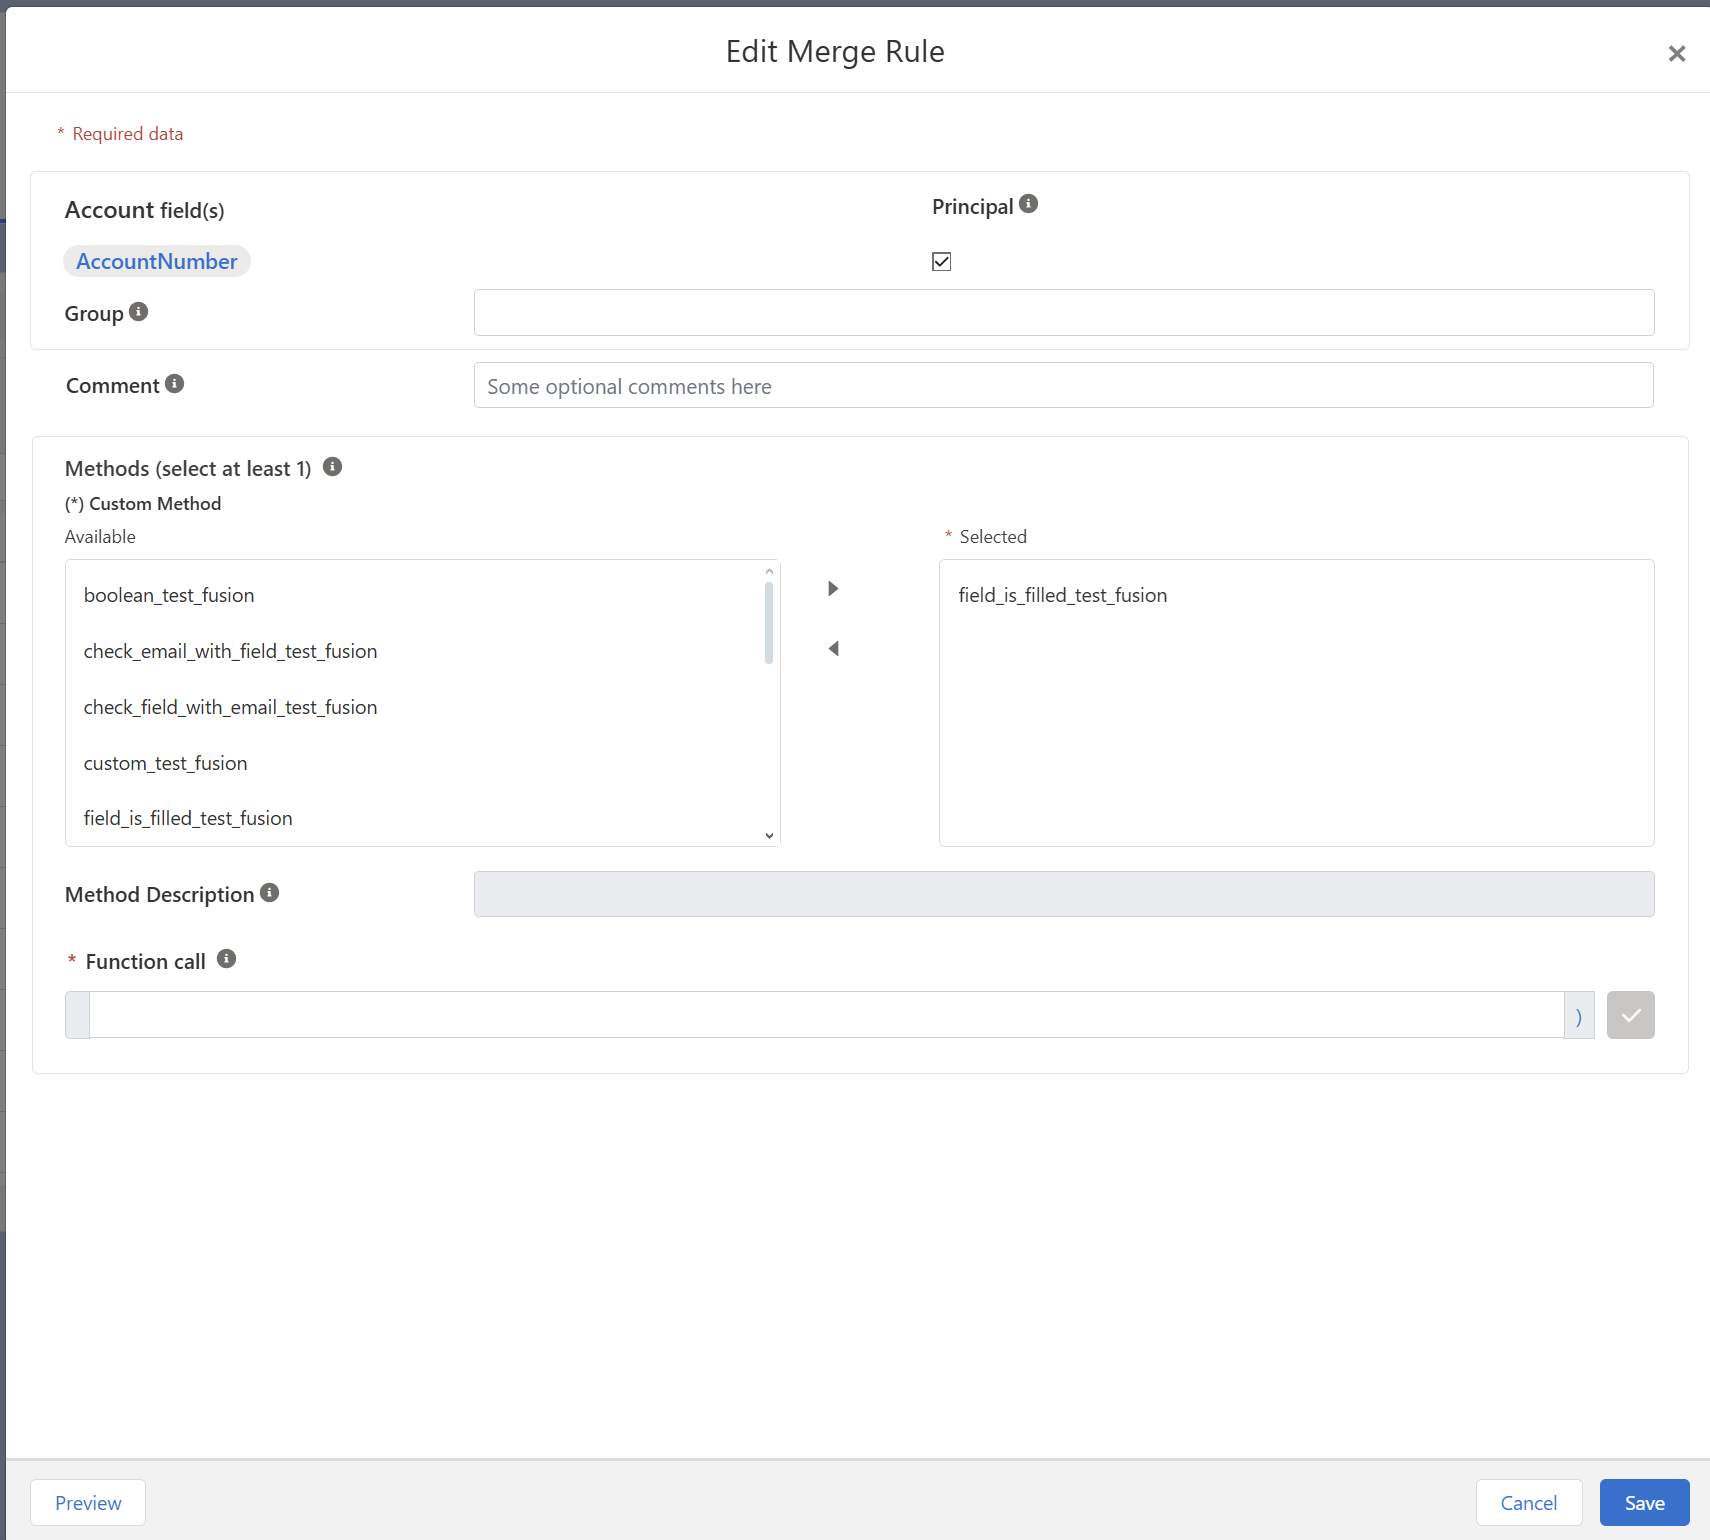
Task: Uncheck the Principal checkbox
Action: coord(941,261)
